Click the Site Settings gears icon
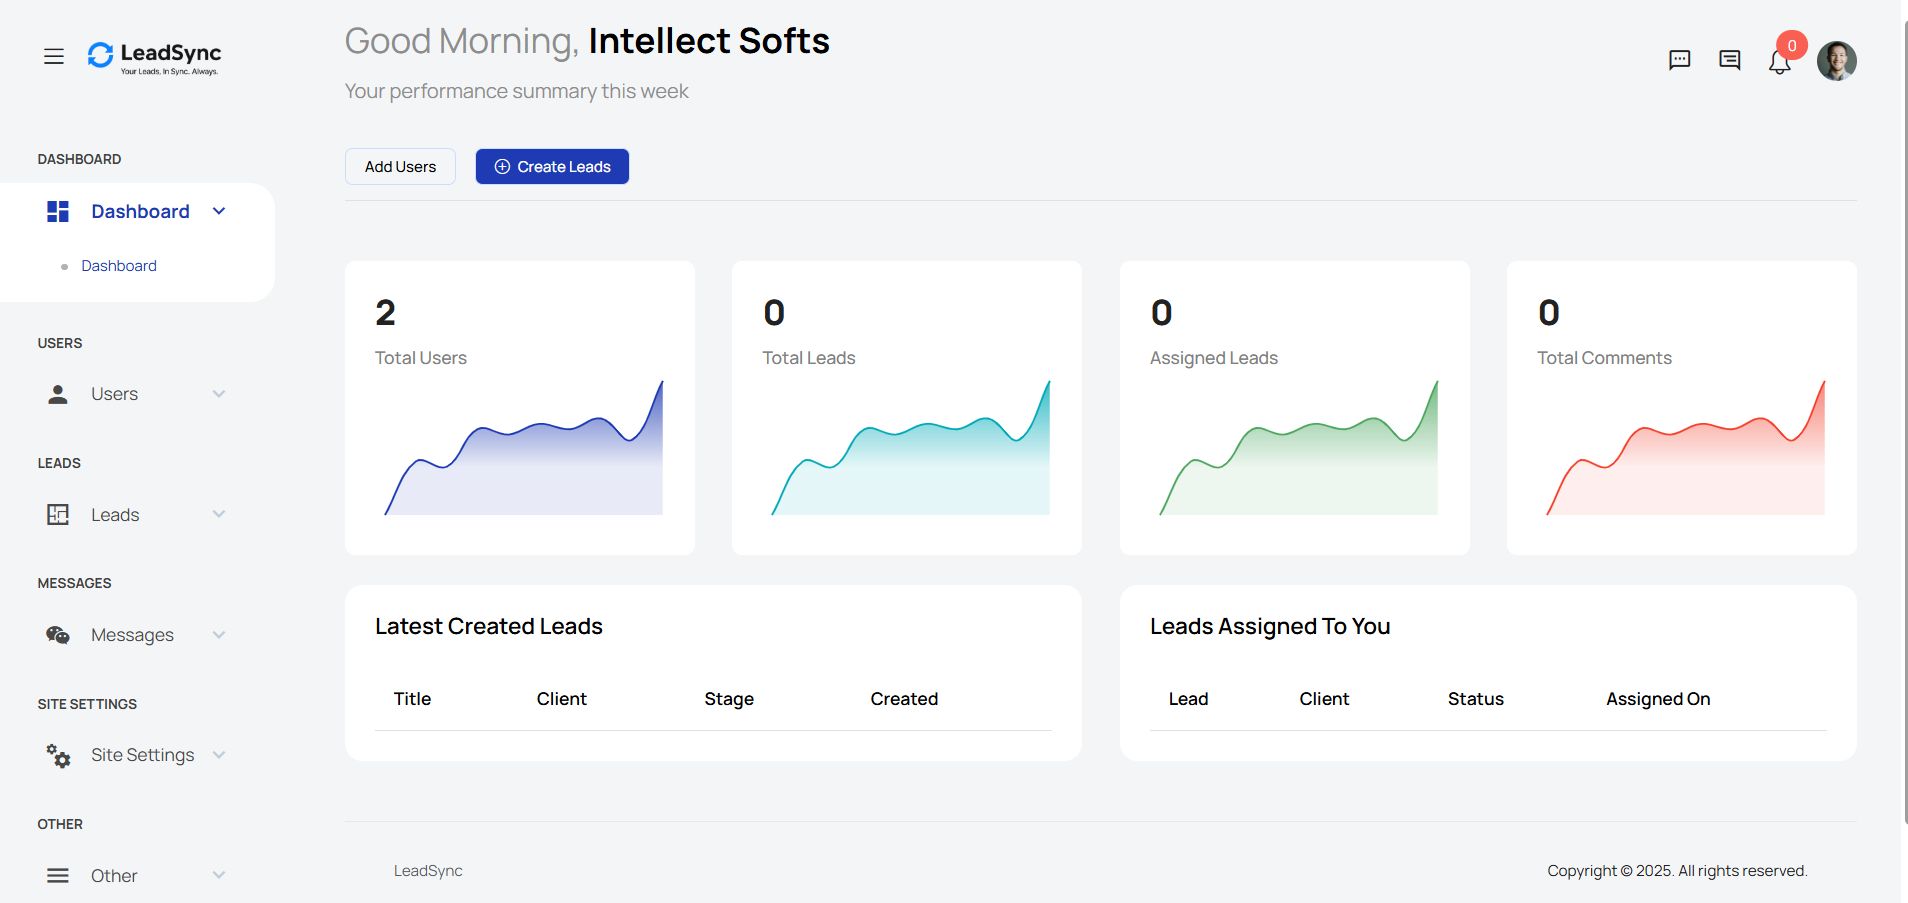The height and width of the screenshot is (903, 1908). coord(58,756)
